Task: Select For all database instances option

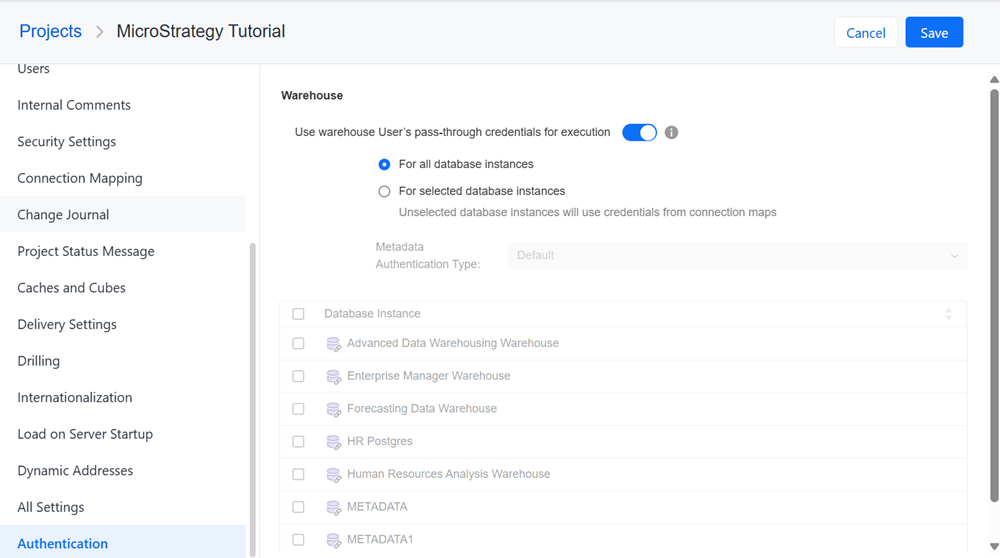Action: (384, 165)
